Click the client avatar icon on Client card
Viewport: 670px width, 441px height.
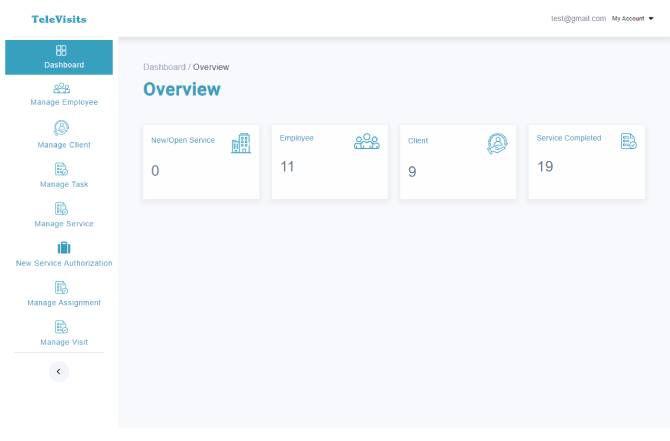pyautogui.click(x=497, y=143)
